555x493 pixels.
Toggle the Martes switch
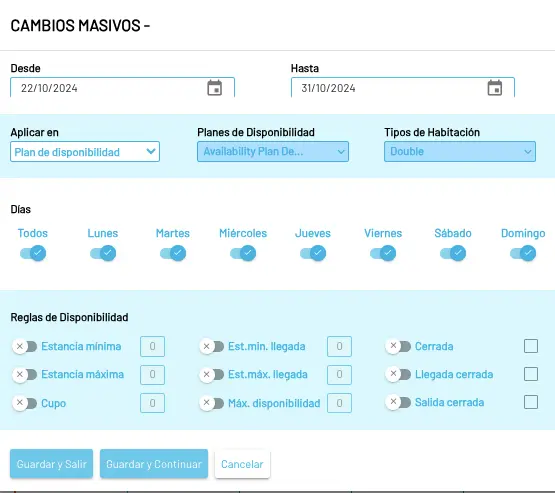pyautogui.click(x=173, y=253)
